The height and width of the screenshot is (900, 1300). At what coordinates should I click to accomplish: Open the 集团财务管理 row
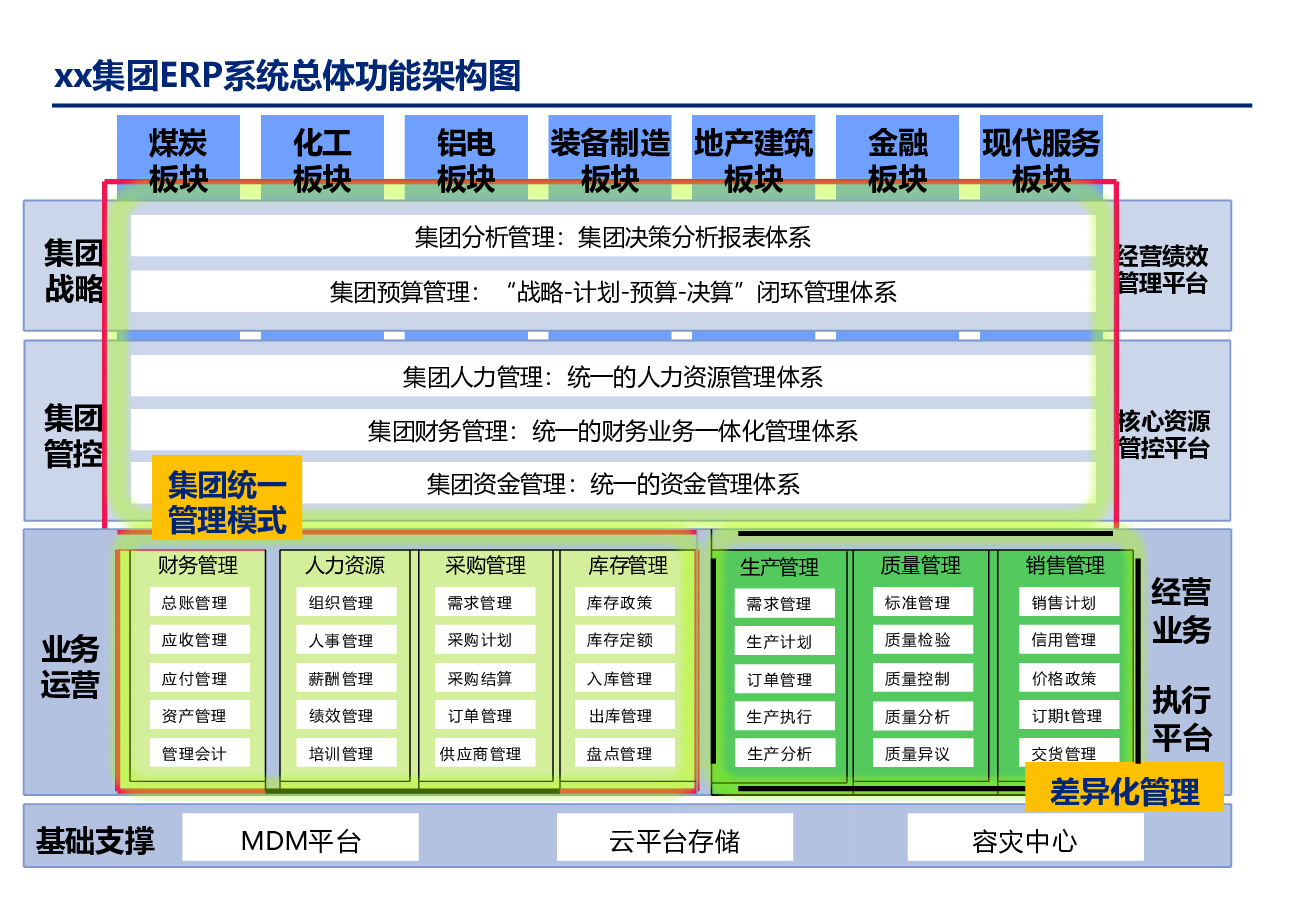coord(611,431)
